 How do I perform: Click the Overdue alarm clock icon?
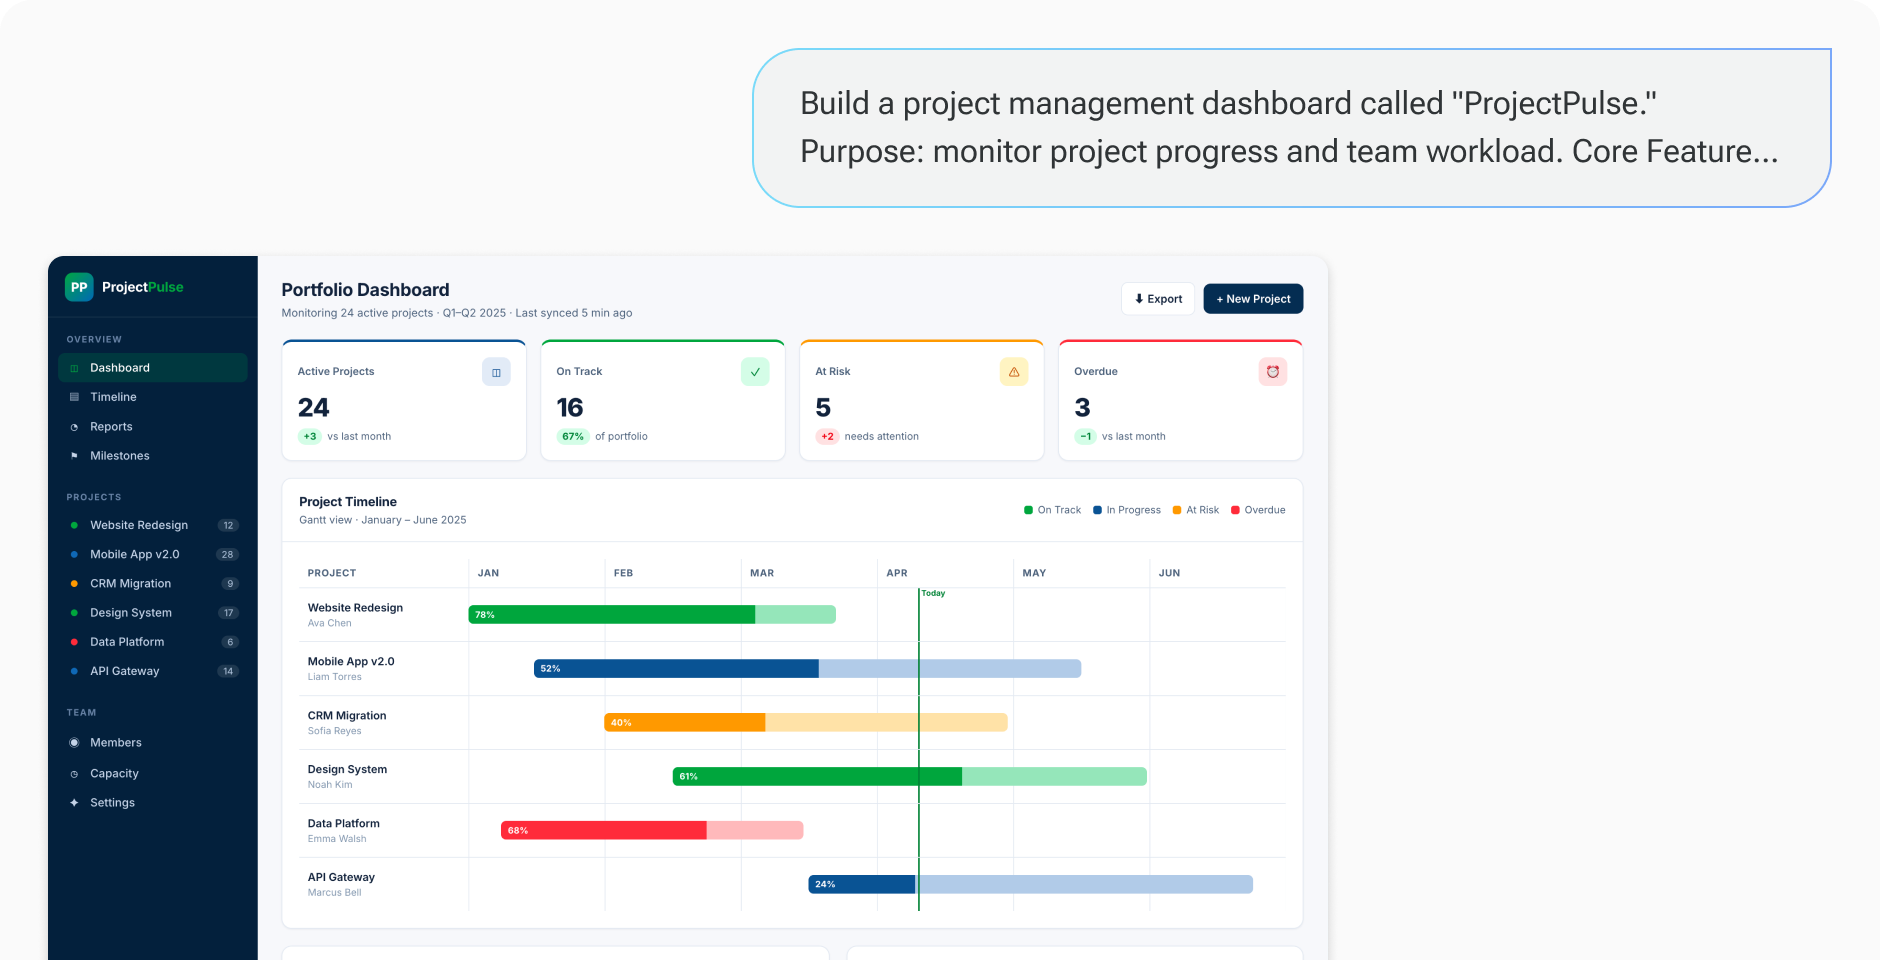[x=1273, y=372]
